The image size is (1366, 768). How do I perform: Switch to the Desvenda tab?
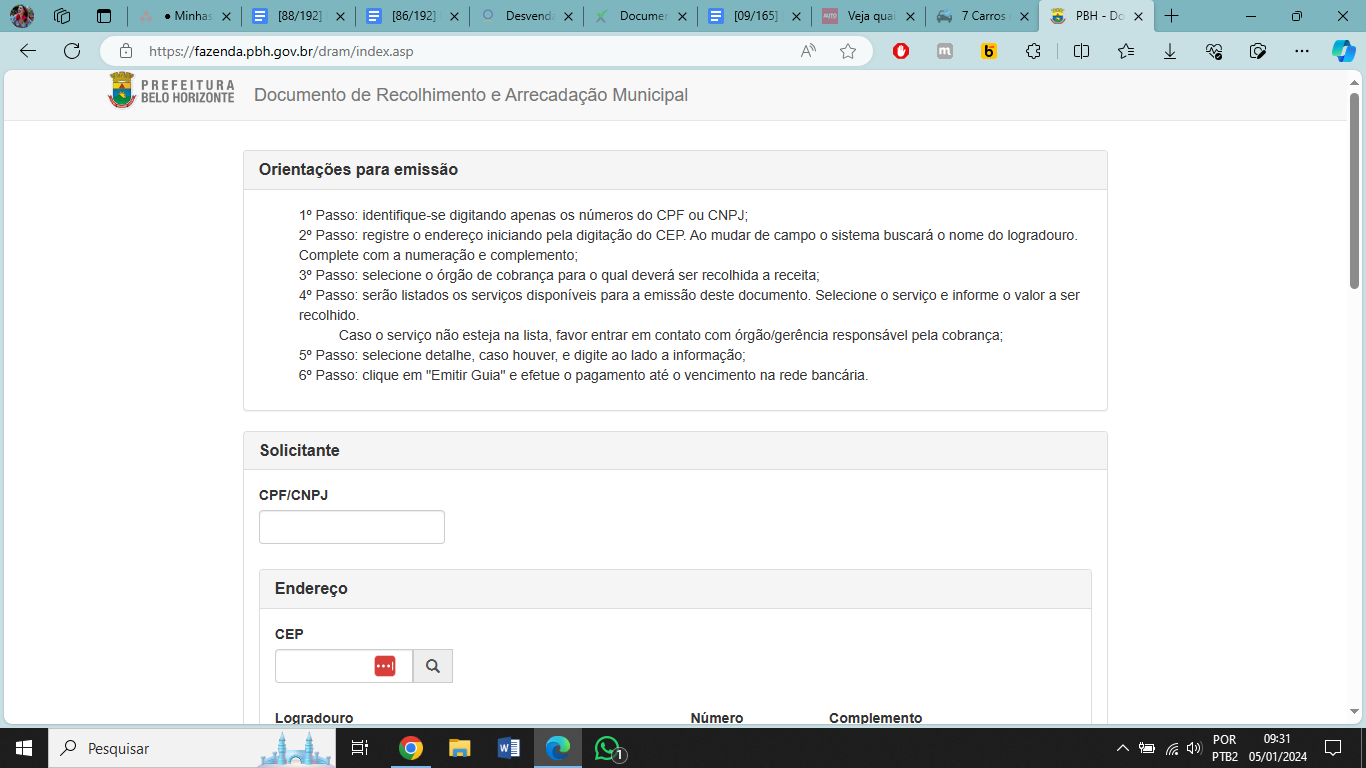click(x=527, y=16)
